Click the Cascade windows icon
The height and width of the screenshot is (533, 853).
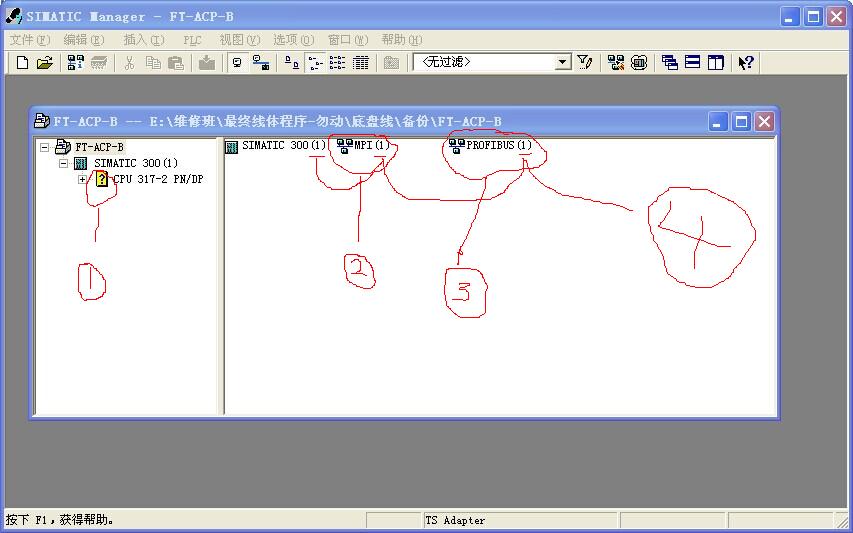[x=670, y=63]
